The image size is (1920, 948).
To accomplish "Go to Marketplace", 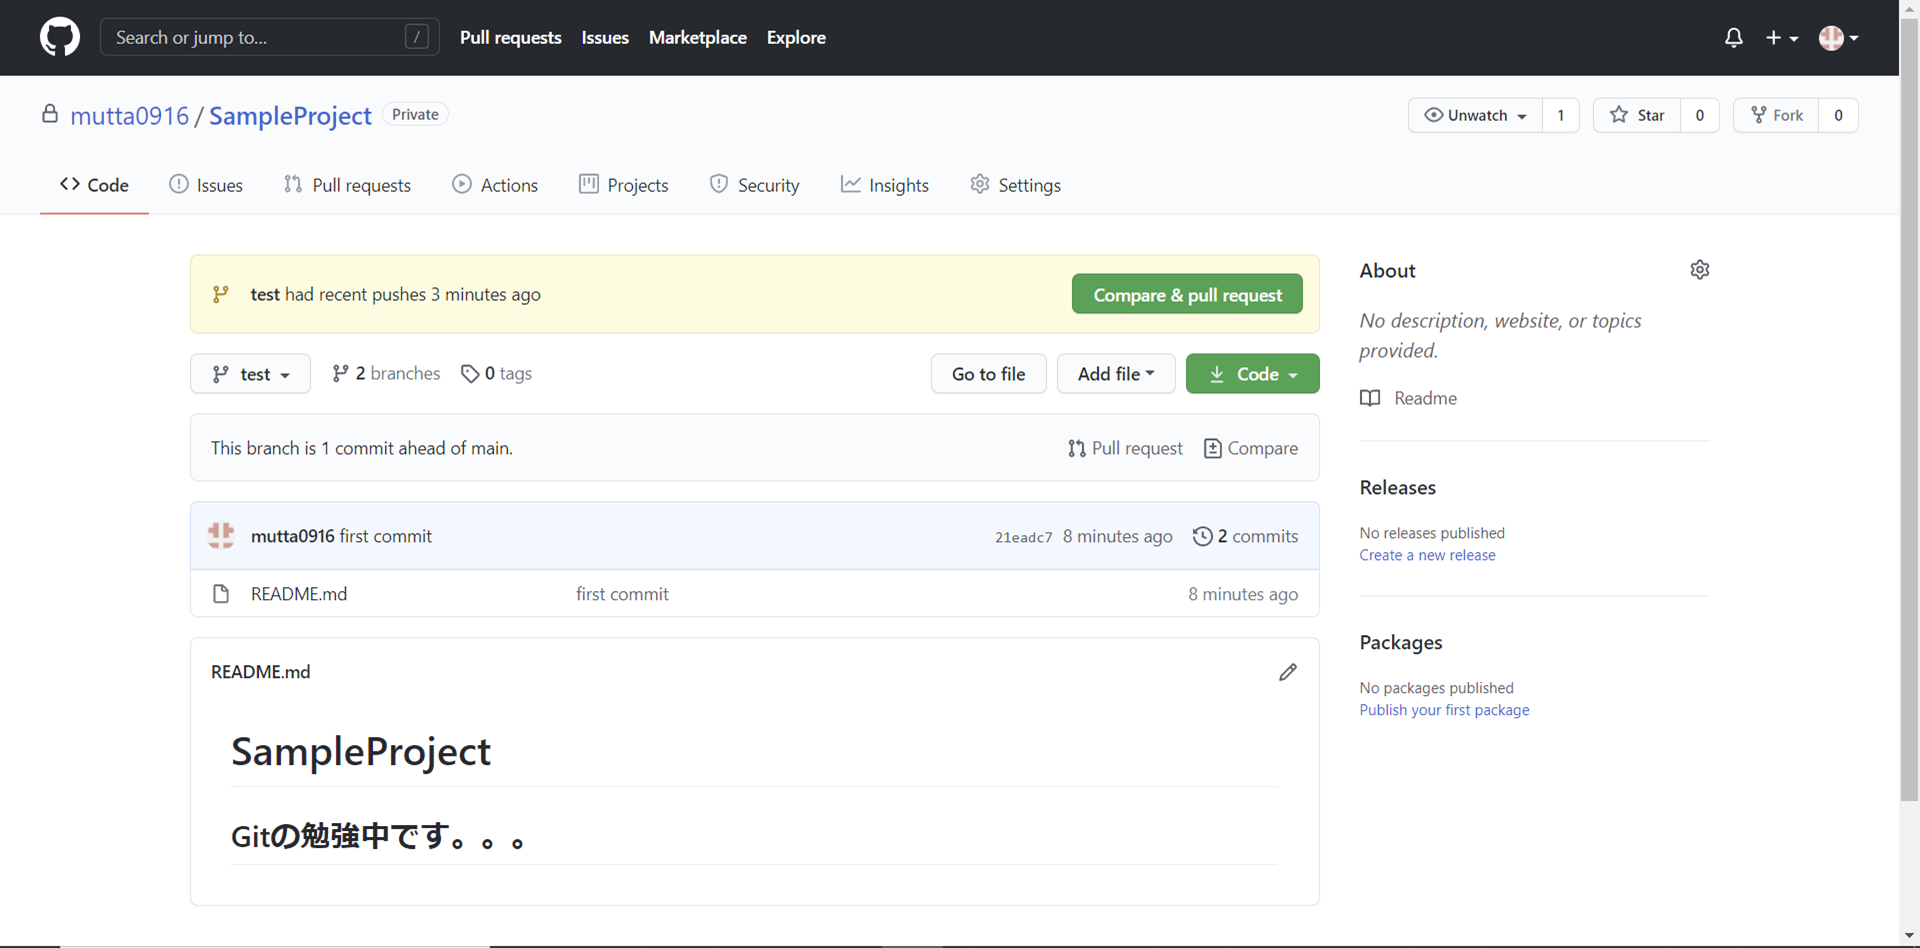I will [698, 37].
